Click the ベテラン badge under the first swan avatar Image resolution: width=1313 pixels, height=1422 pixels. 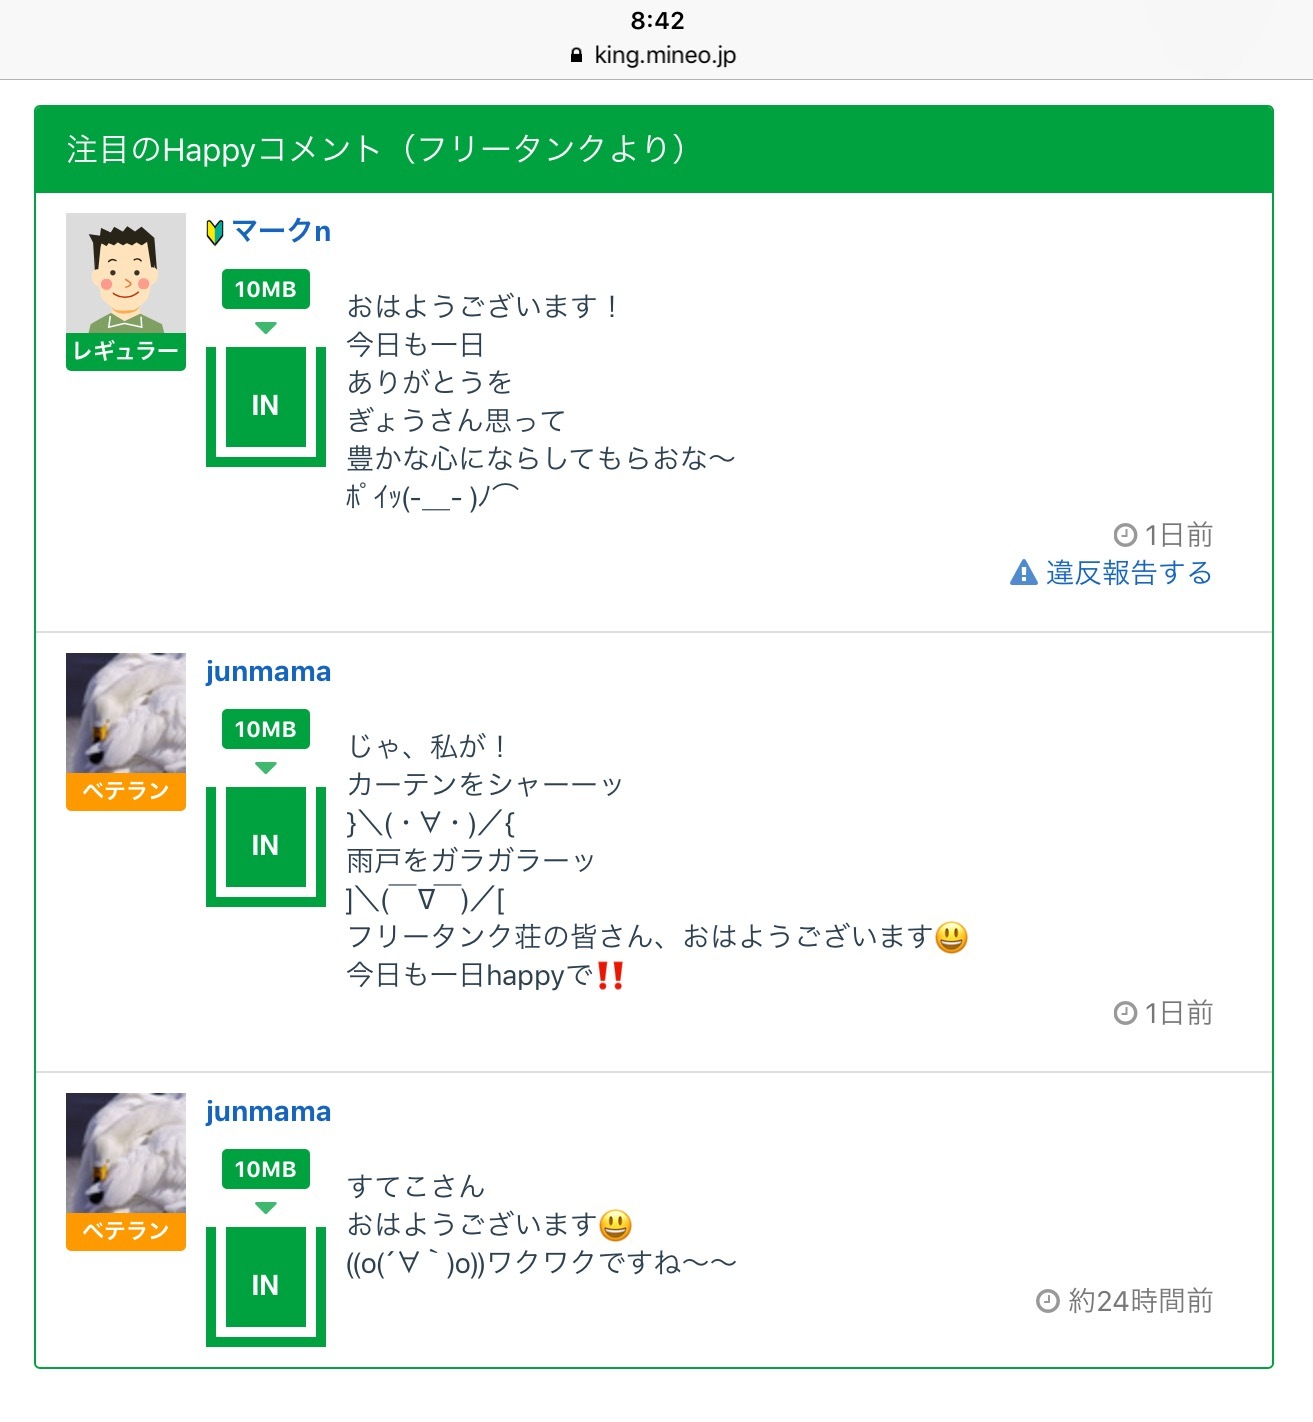click(126, 791)
